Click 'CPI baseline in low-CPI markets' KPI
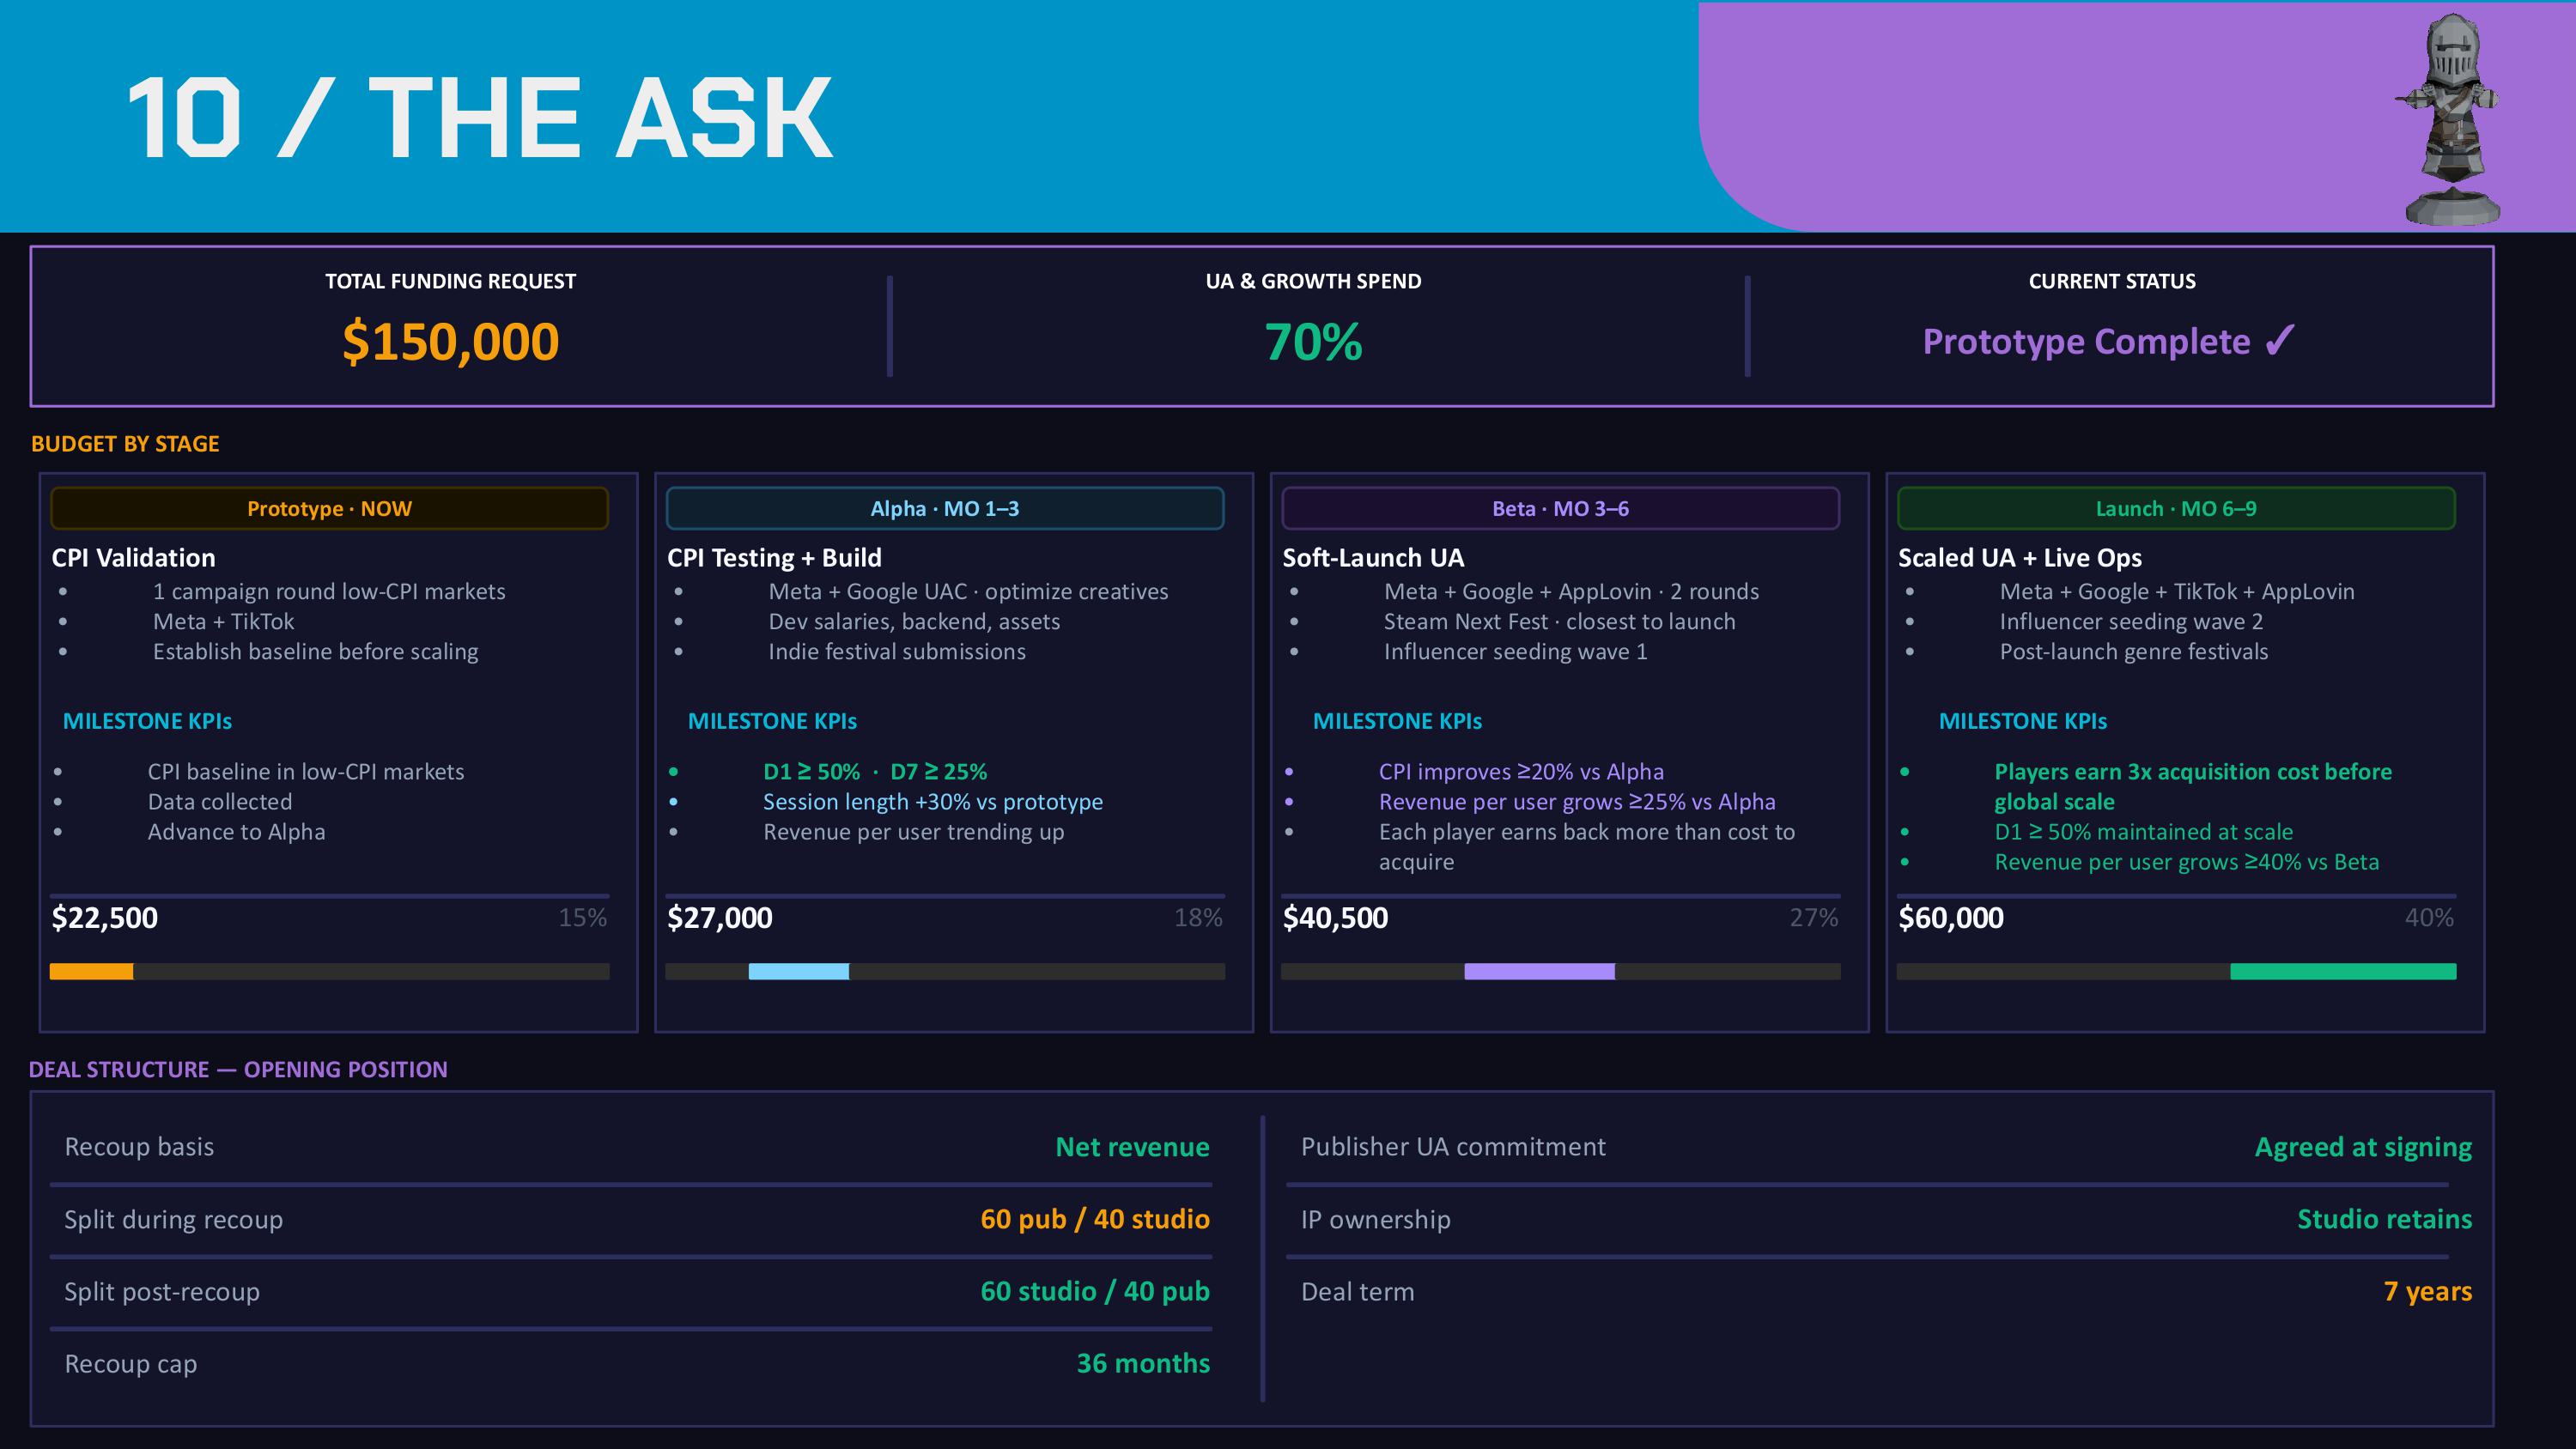 tap(305, 771)
